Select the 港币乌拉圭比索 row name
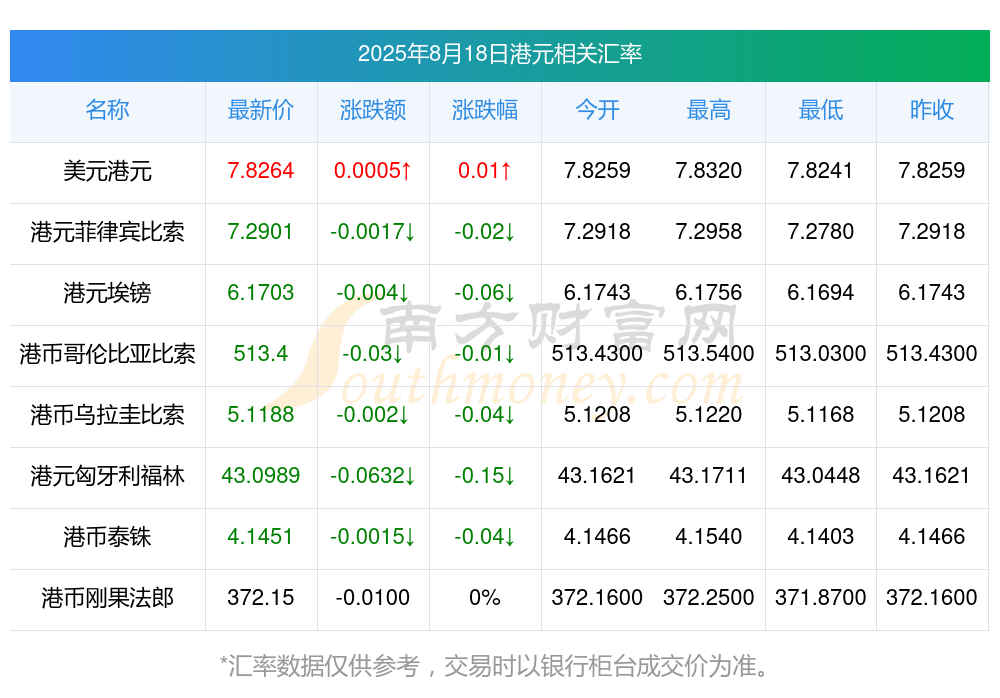Viewport: 1000px width, 698px height. (x=107, y=415)
